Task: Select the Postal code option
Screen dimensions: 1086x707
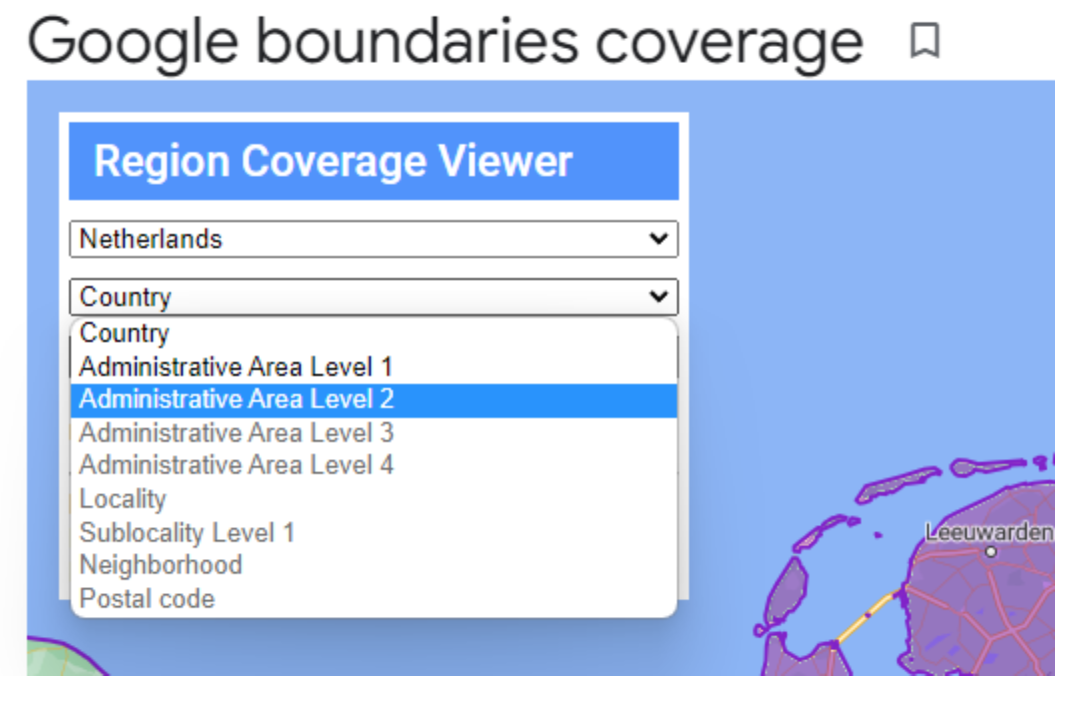Action: pos(374,598)
